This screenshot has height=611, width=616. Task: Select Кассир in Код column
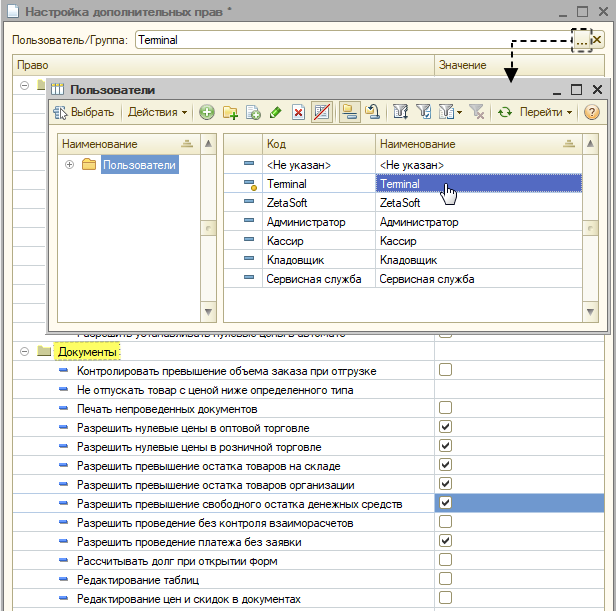[x=319, y=241]
